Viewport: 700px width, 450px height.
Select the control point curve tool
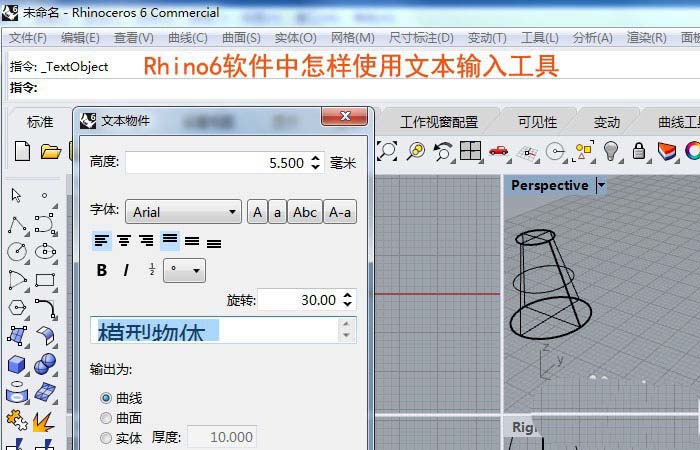(x=45, y=223)
